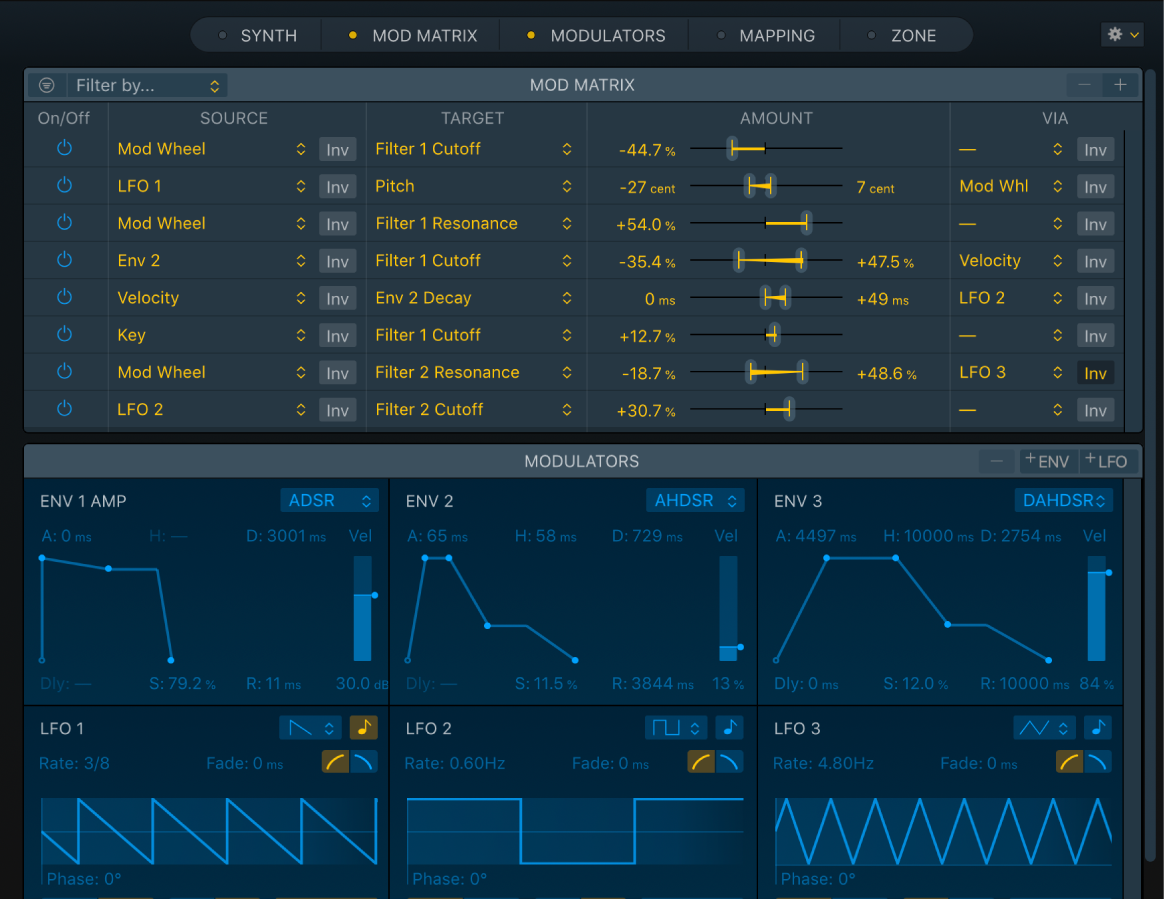Click +ENV to add an envelope
This screenshot has height=900, width=1166.
[1048, 461]
